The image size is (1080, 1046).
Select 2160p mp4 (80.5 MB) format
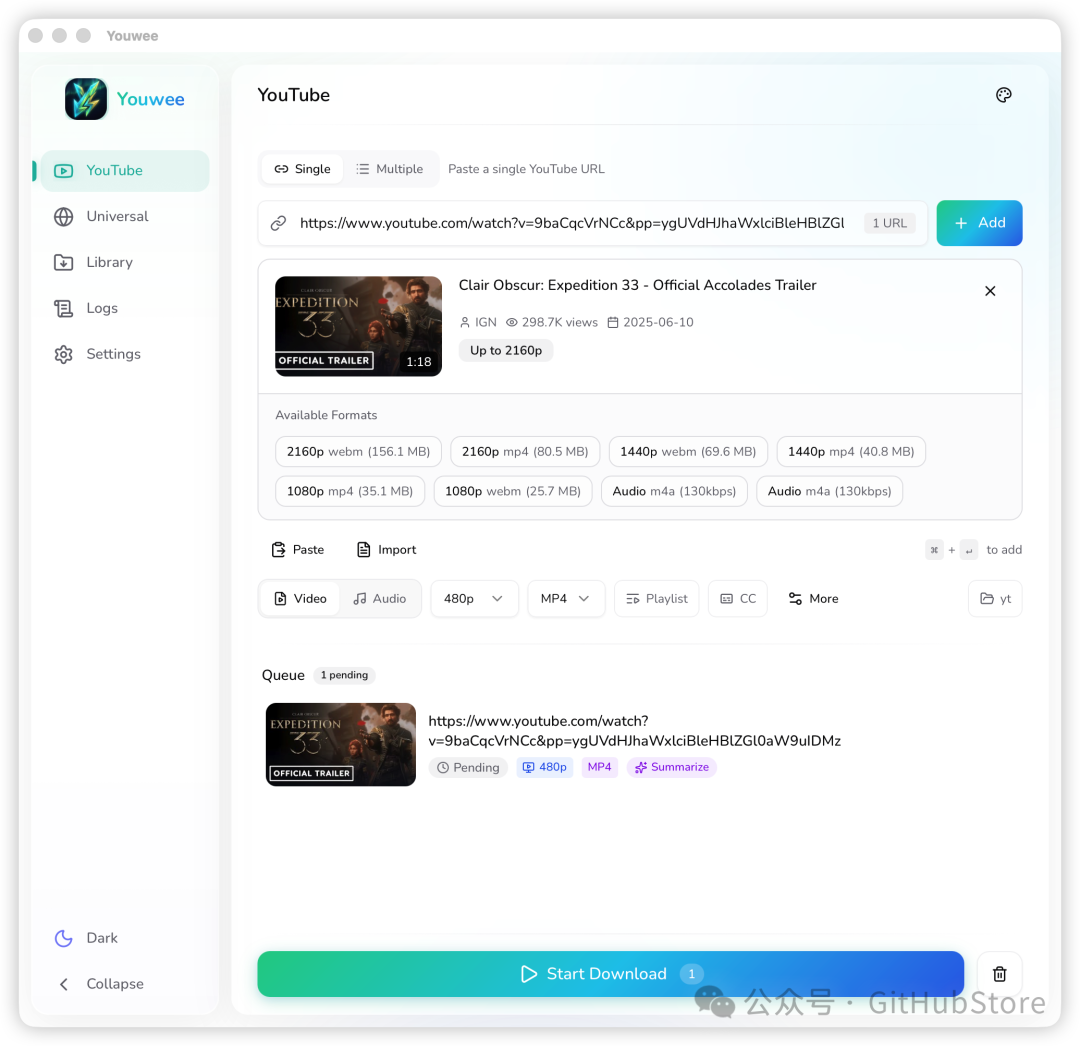point(525,452)
